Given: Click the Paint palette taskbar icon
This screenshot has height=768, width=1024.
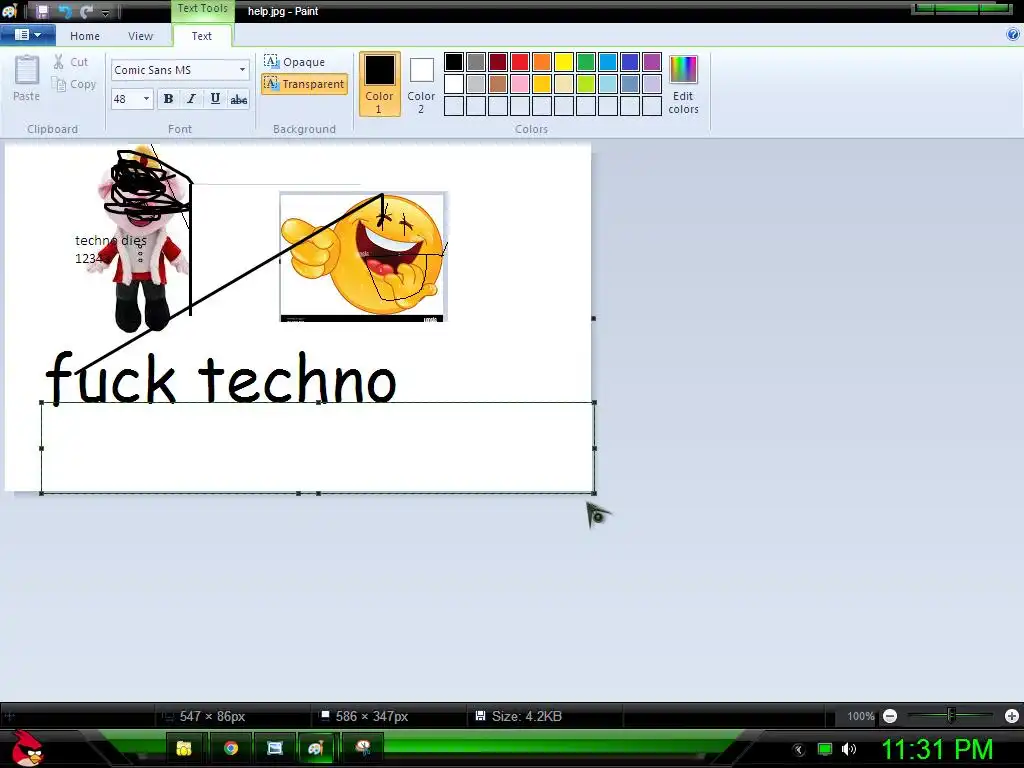Looking at the screenshot, I should coord(316,748).
